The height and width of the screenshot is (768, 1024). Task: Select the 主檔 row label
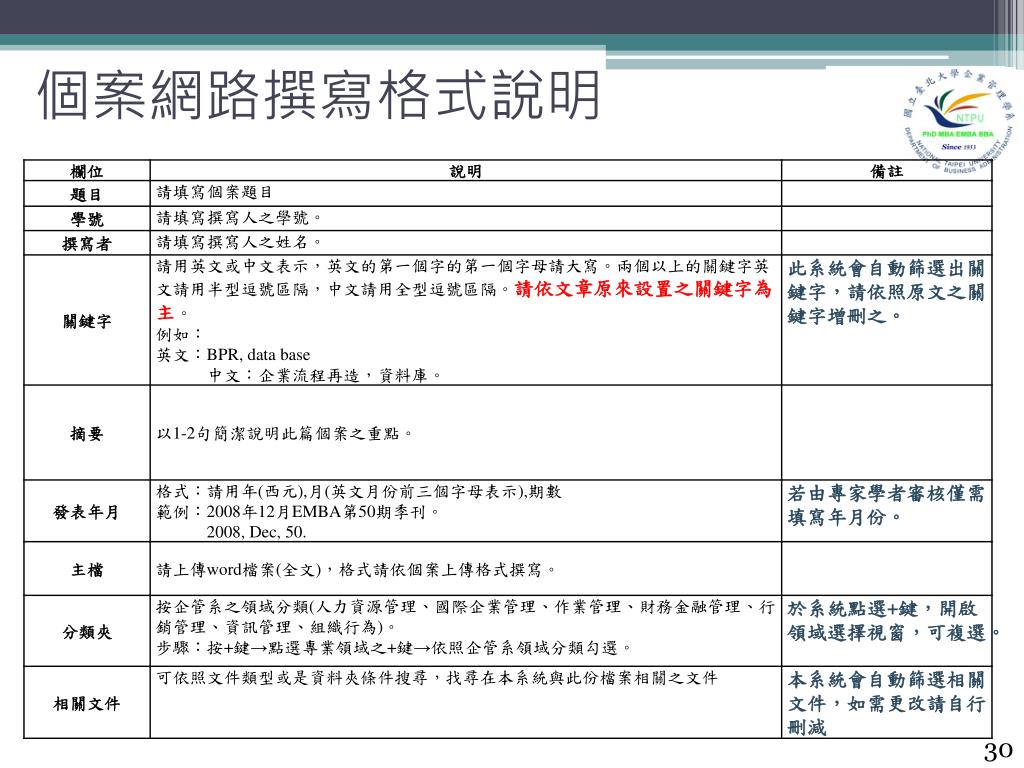pyautogui.click(x=86, y=569)
